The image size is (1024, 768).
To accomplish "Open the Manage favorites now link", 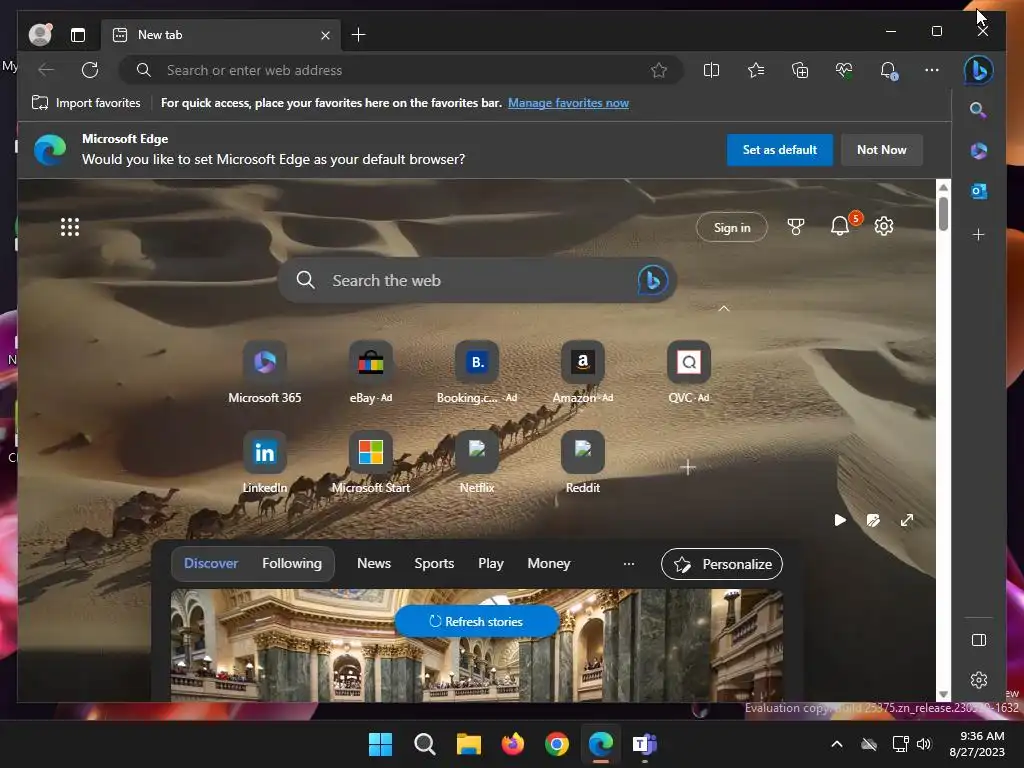I will tap(568, 103).
